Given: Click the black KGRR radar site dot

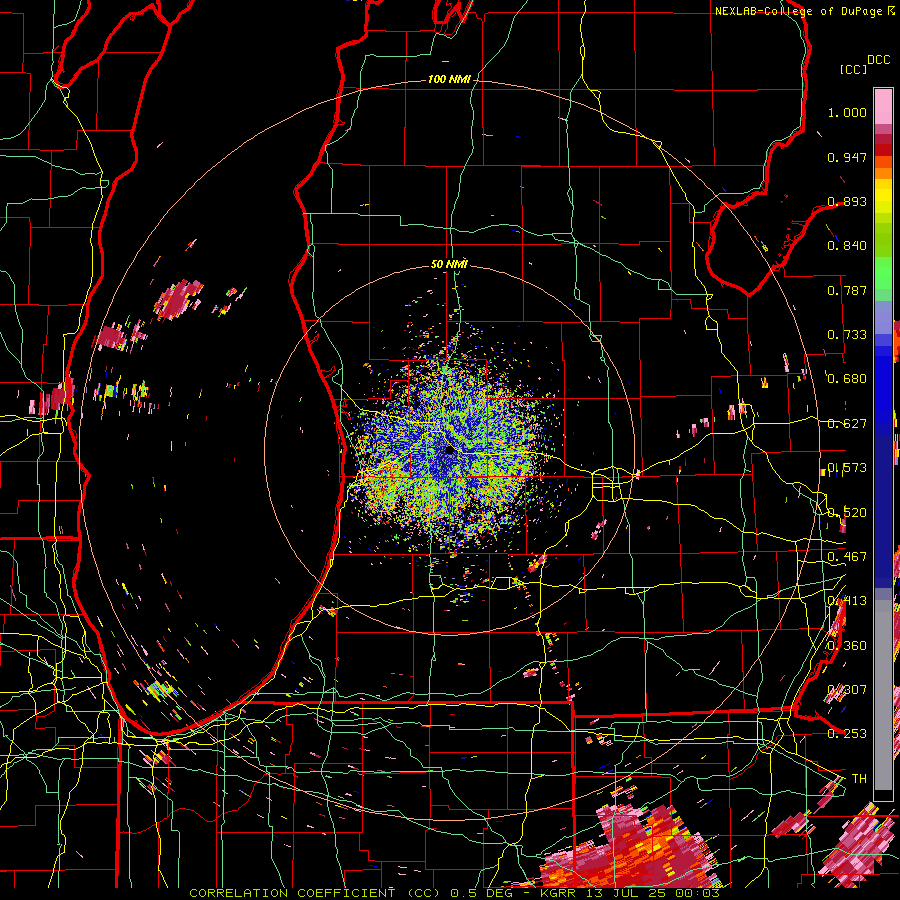Looking at the screenshot, I should pyautogui.click(x=449, y=451).
